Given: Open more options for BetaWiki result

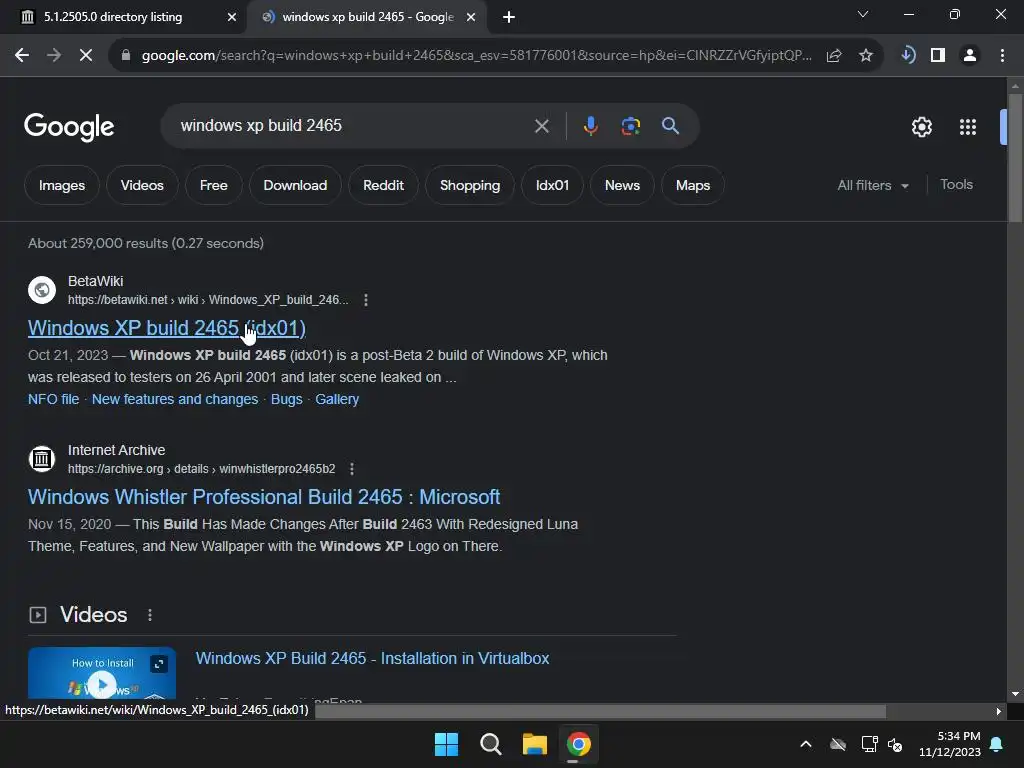Looking at the screenshot, I should 366,300.
